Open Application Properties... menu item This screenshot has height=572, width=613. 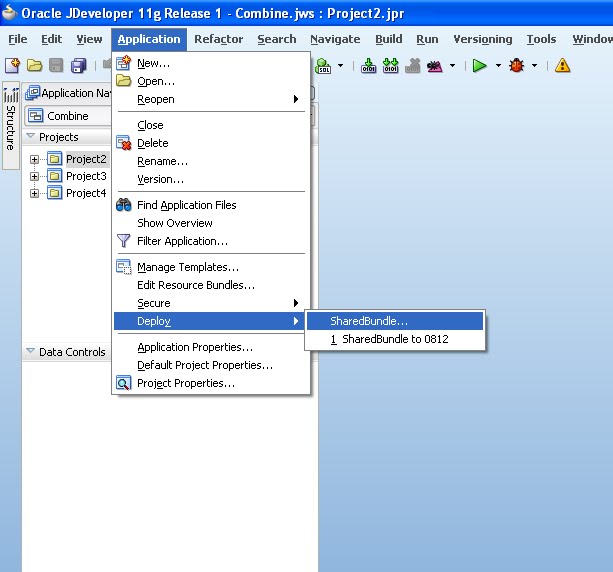pos(210,347)
